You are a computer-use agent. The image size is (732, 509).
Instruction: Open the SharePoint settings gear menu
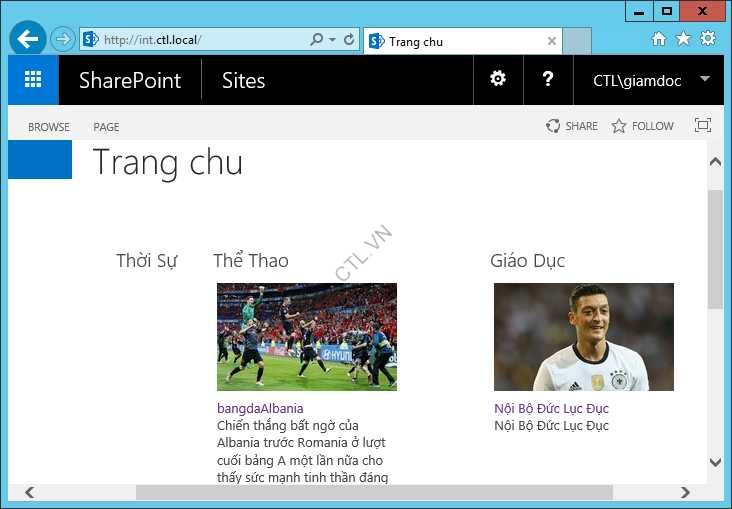(497, 80)
